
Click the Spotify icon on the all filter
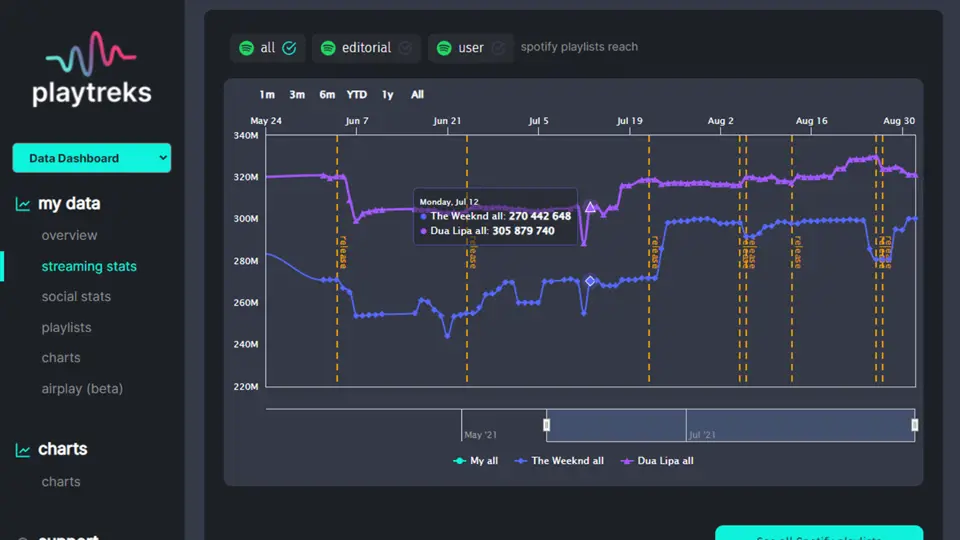(247, 48)
